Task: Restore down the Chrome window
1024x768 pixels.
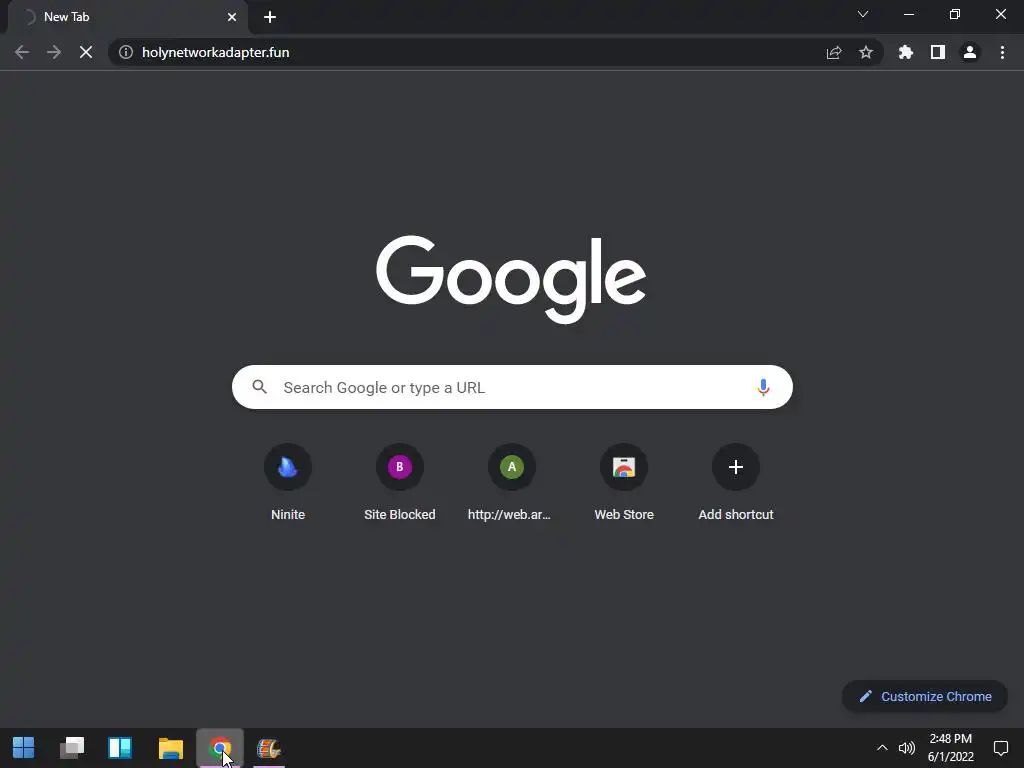Action: (x=955, y=14)
